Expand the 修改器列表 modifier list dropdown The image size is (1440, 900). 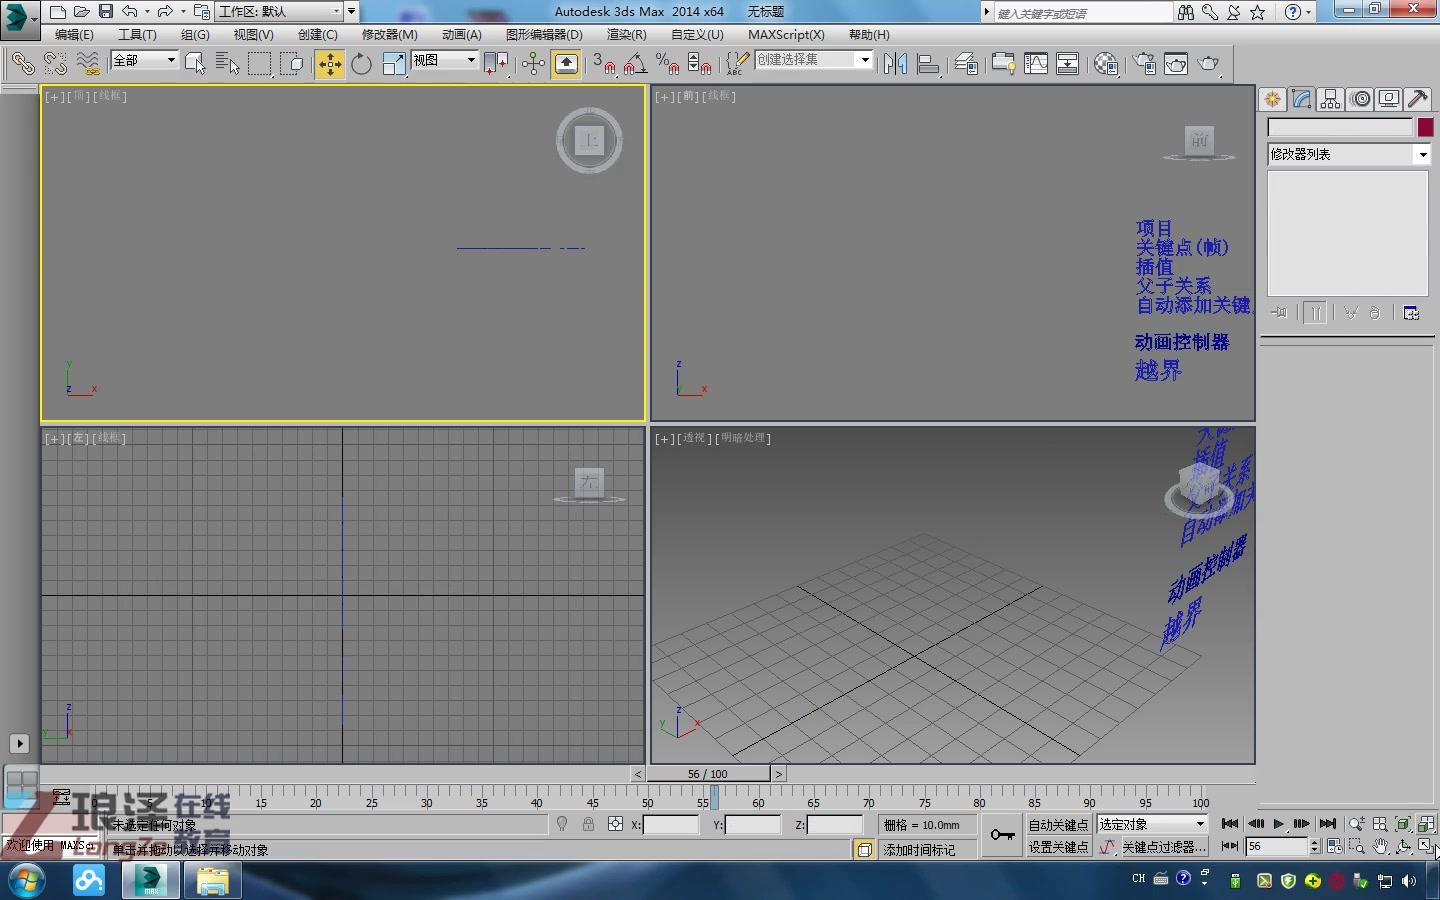(x=1349, y=154)
